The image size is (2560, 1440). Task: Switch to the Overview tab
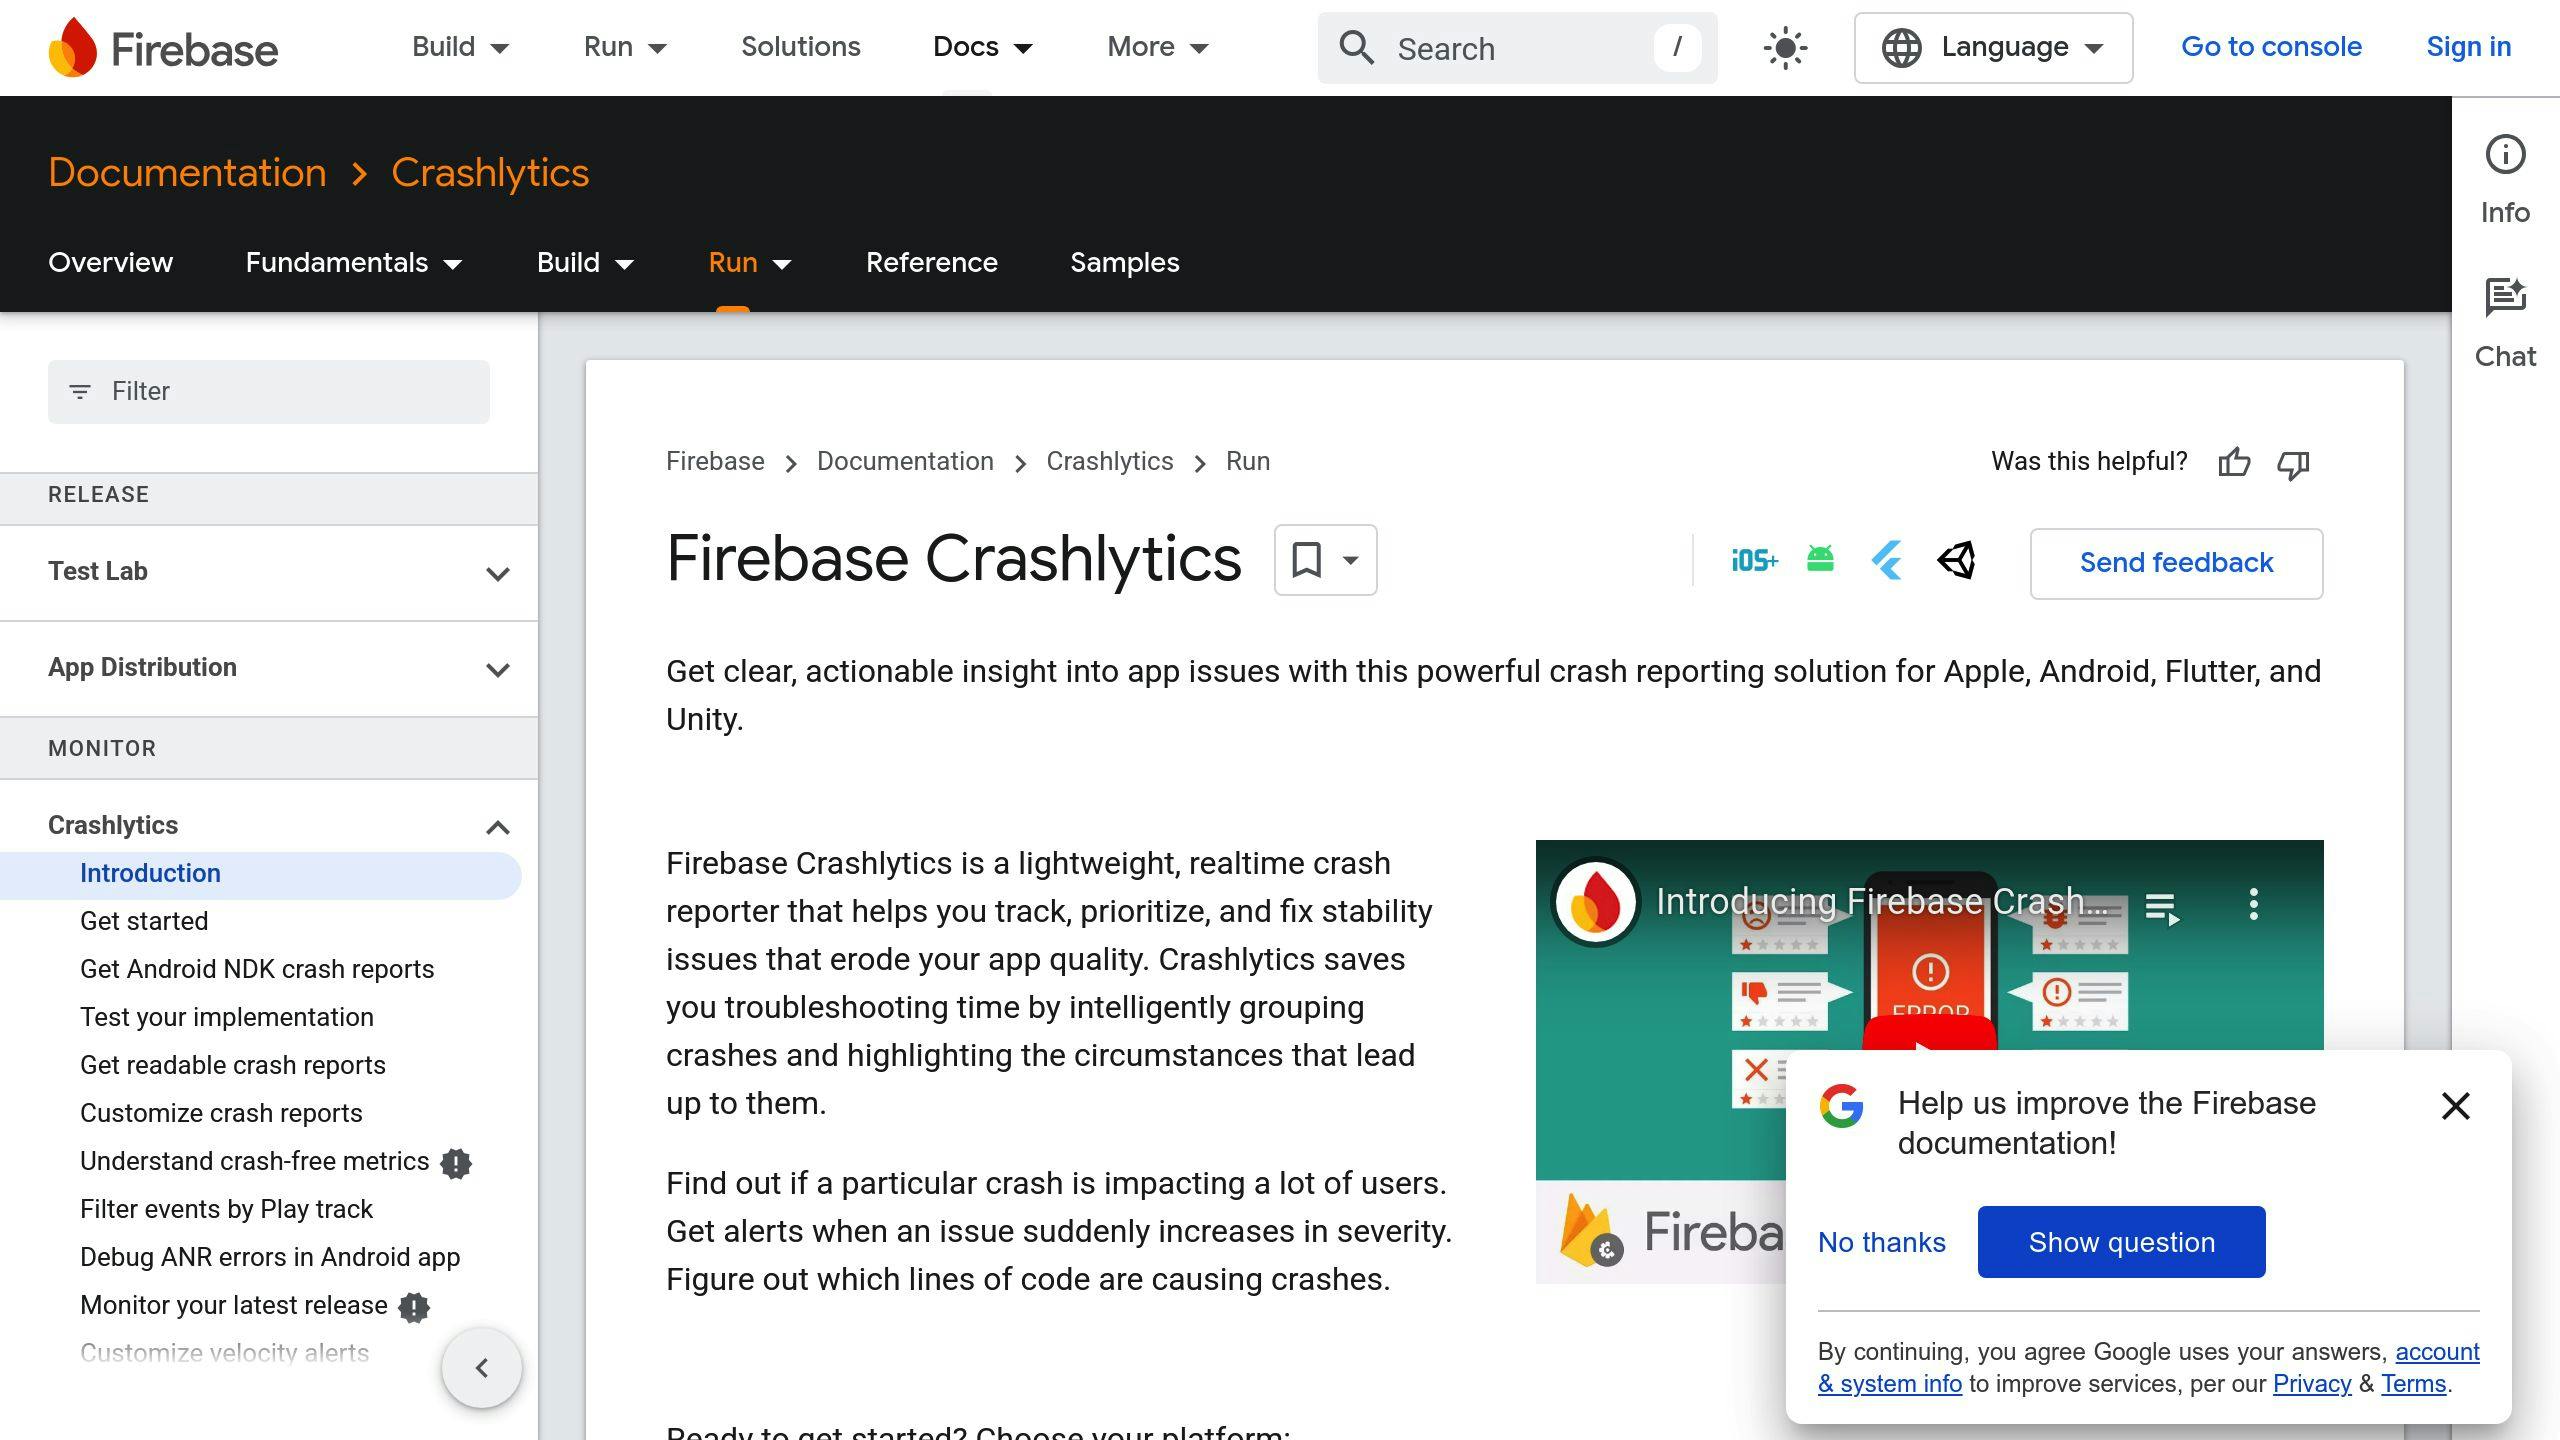pyautogui.click(x=110, y=263)
